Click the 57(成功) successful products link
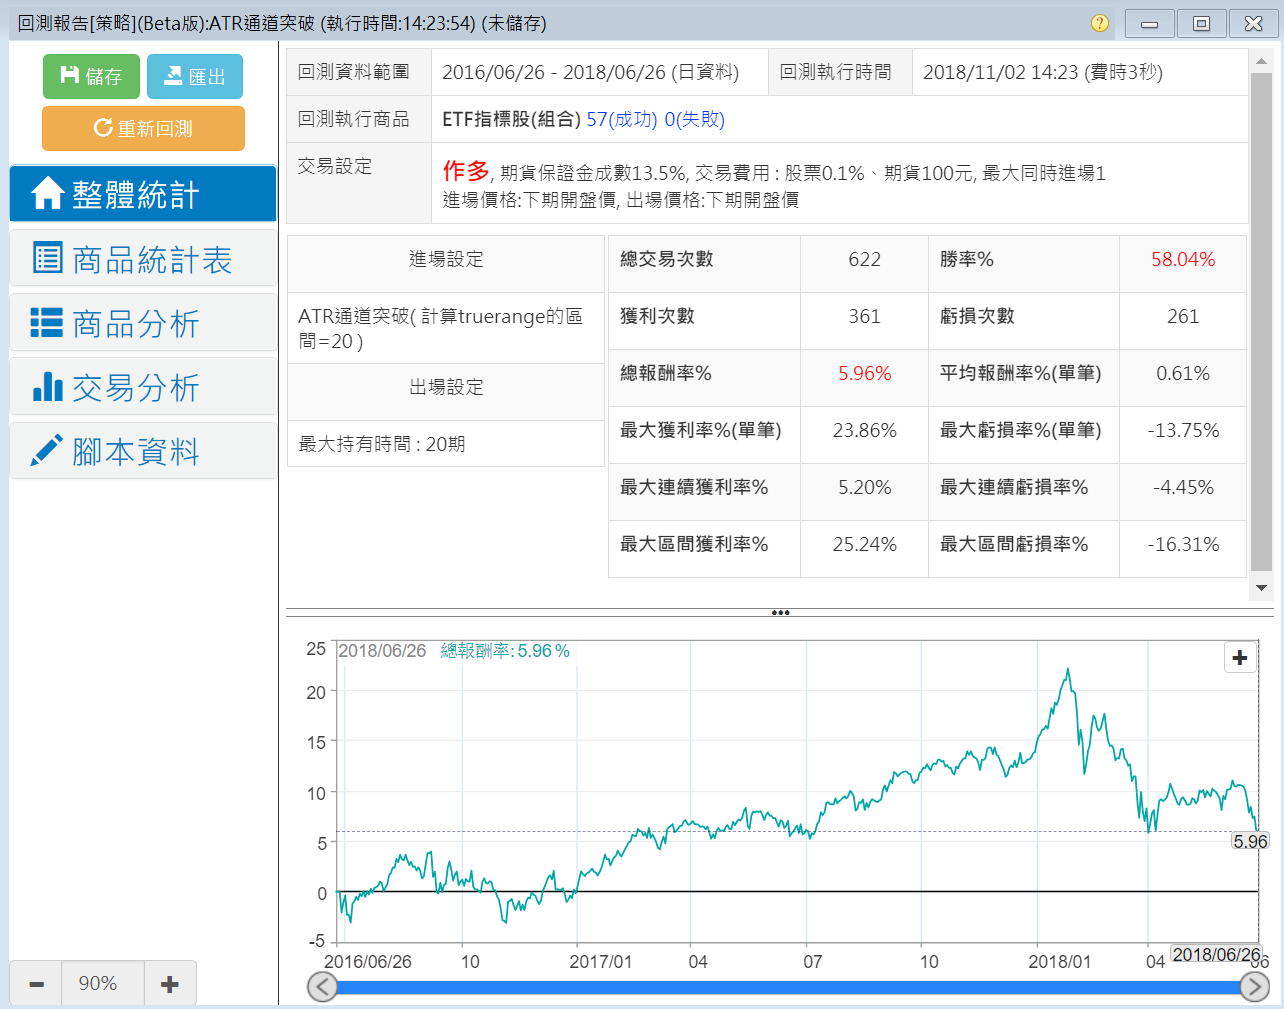The image size is (1284, 1009). (x=621, y=120)
